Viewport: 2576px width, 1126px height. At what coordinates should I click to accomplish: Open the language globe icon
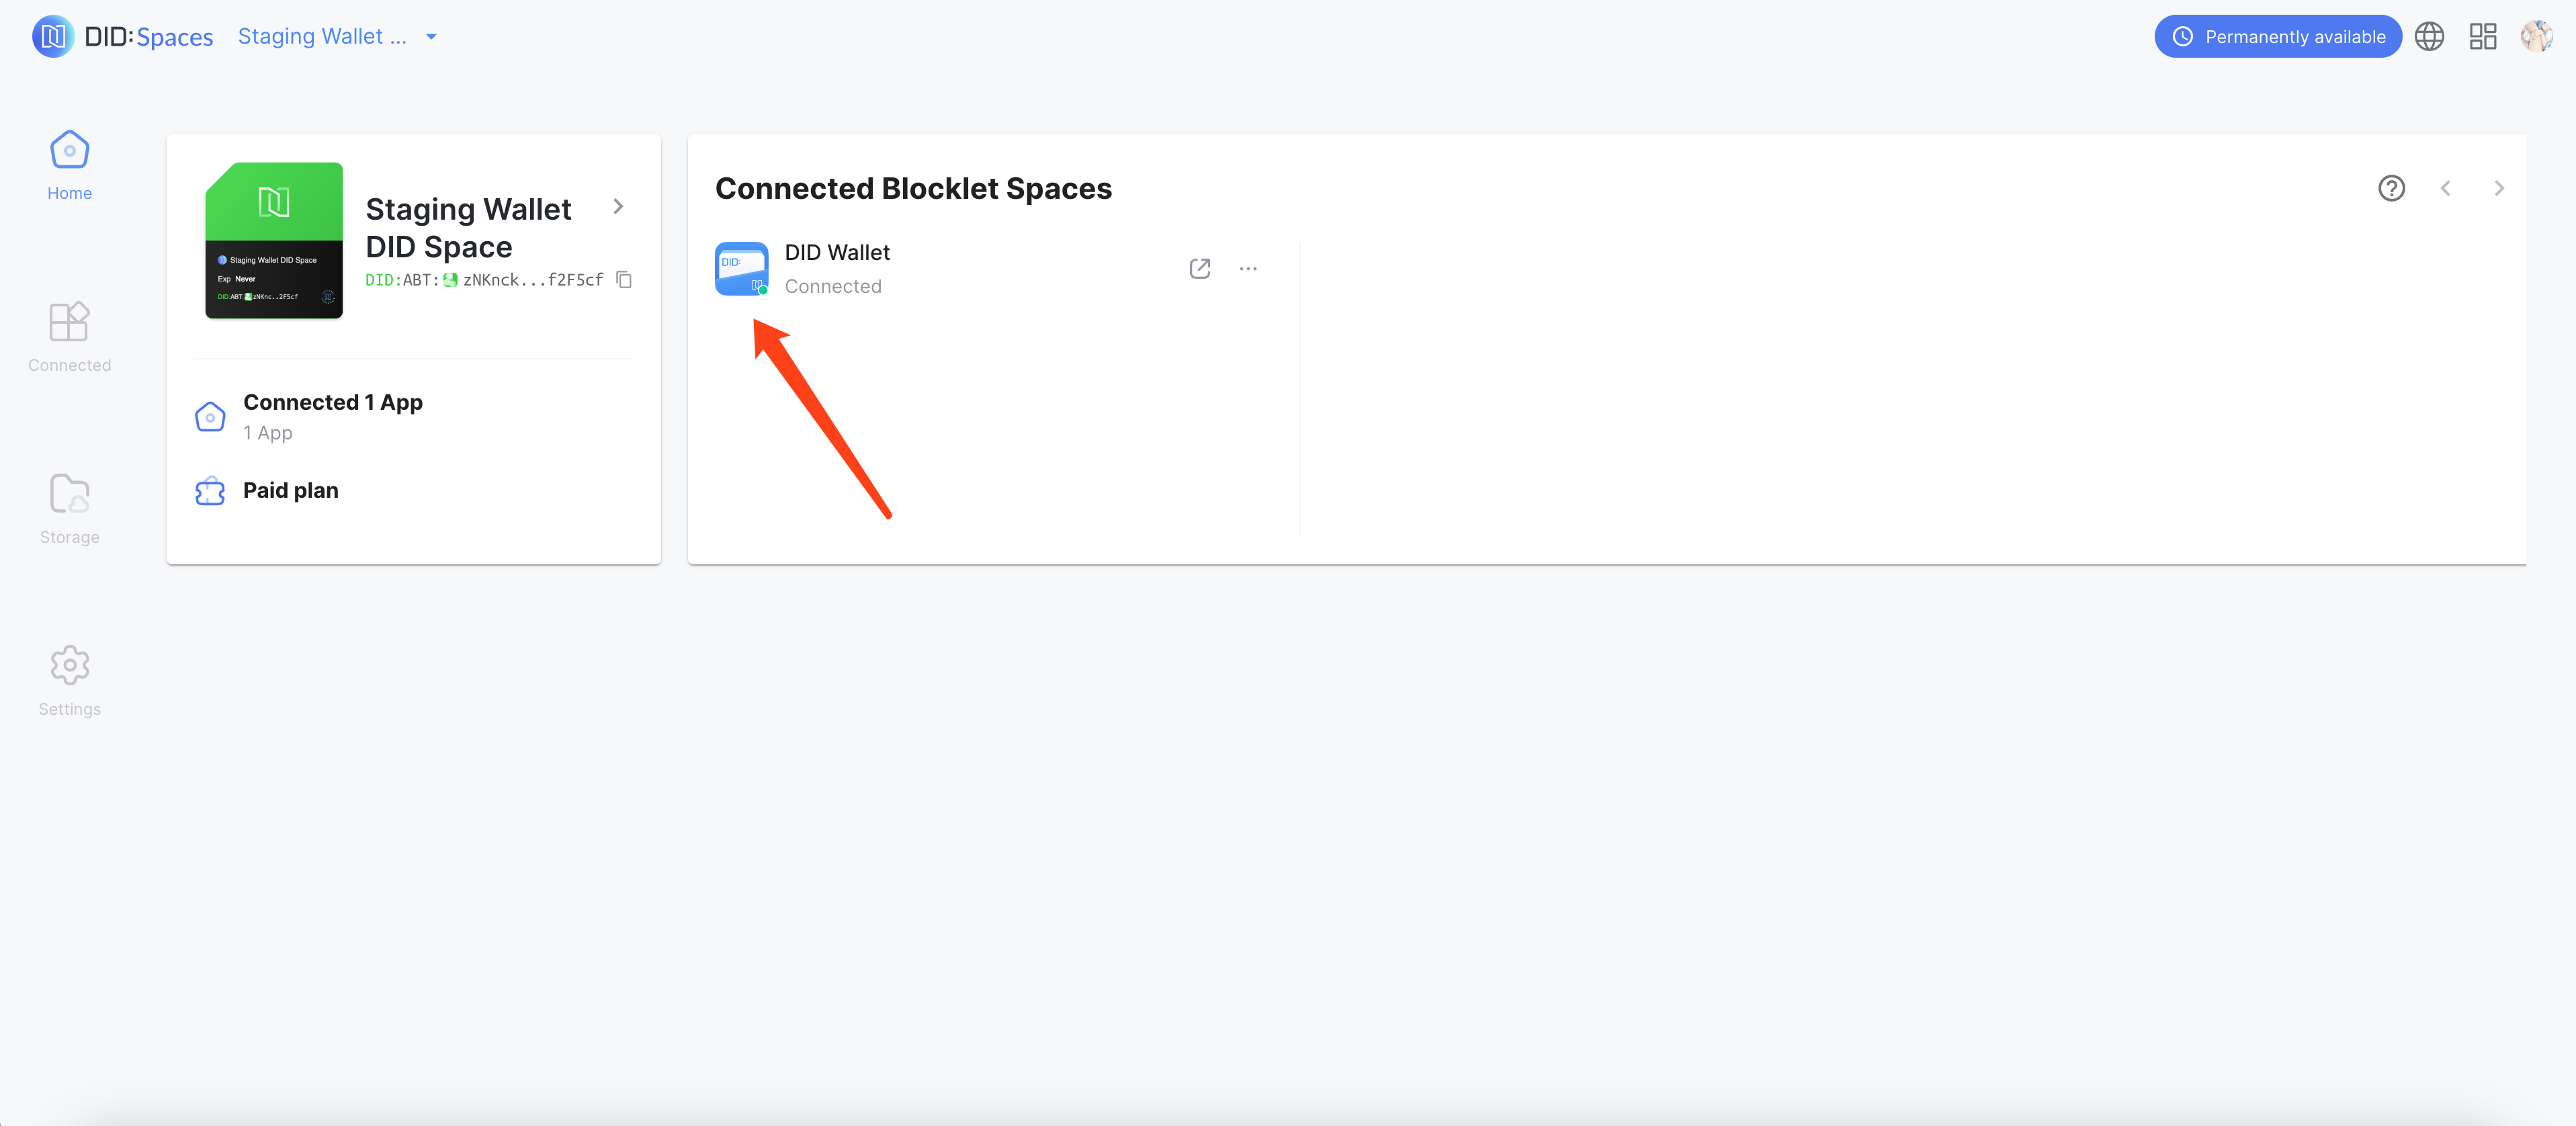2429,37
